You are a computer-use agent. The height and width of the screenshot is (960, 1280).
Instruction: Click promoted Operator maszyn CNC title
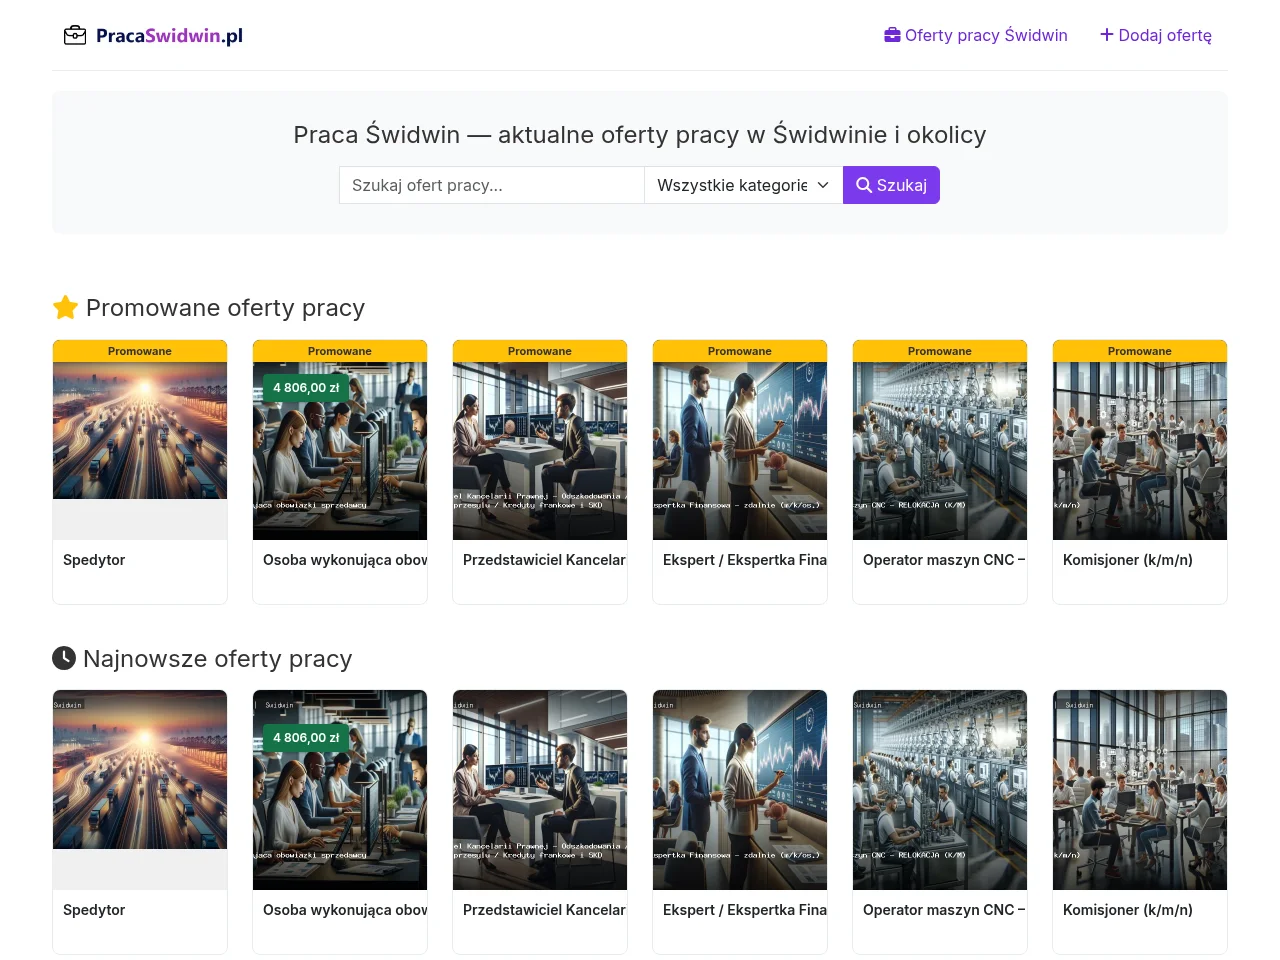point(944,560)
